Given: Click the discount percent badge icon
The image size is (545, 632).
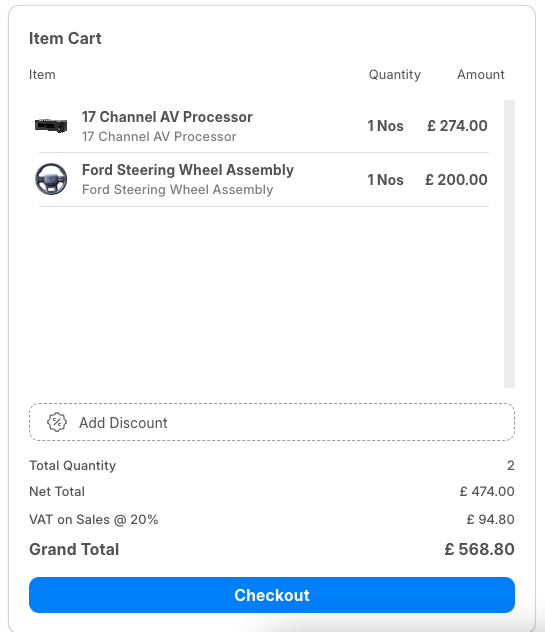Looking at the screenshot, I should 57,422.
